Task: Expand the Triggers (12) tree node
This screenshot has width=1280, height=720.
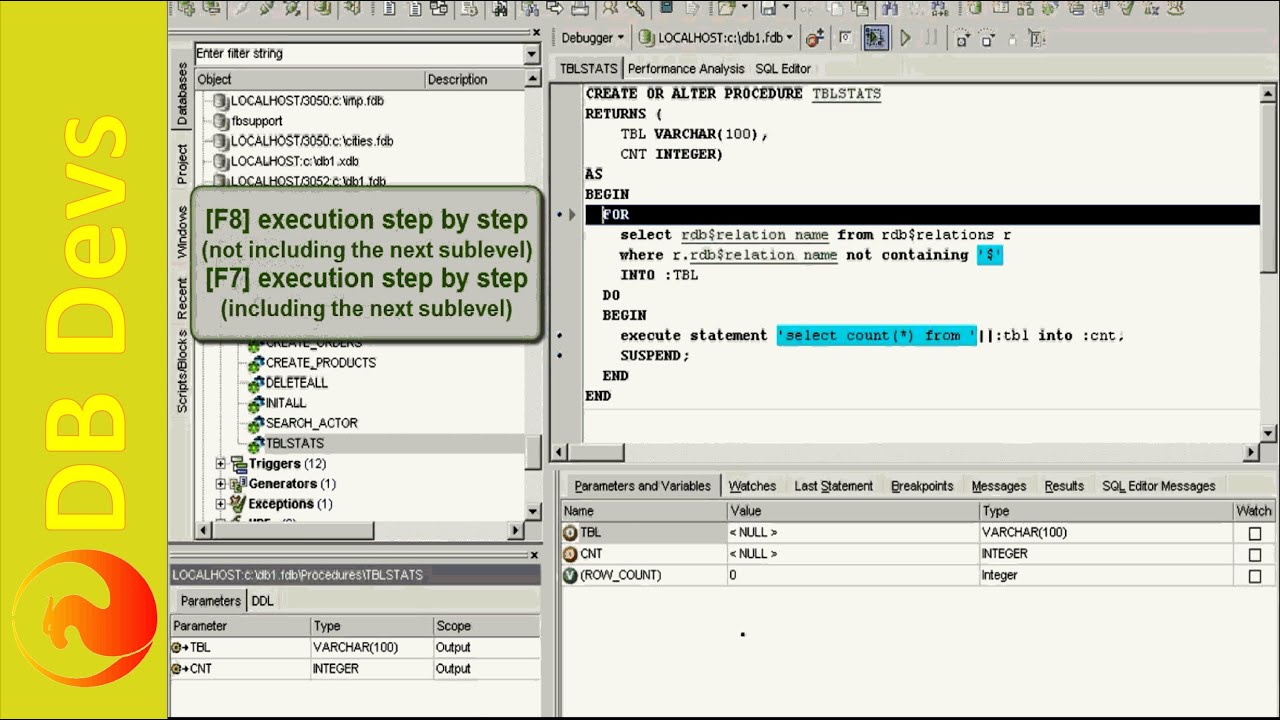Action: (221, 464)
